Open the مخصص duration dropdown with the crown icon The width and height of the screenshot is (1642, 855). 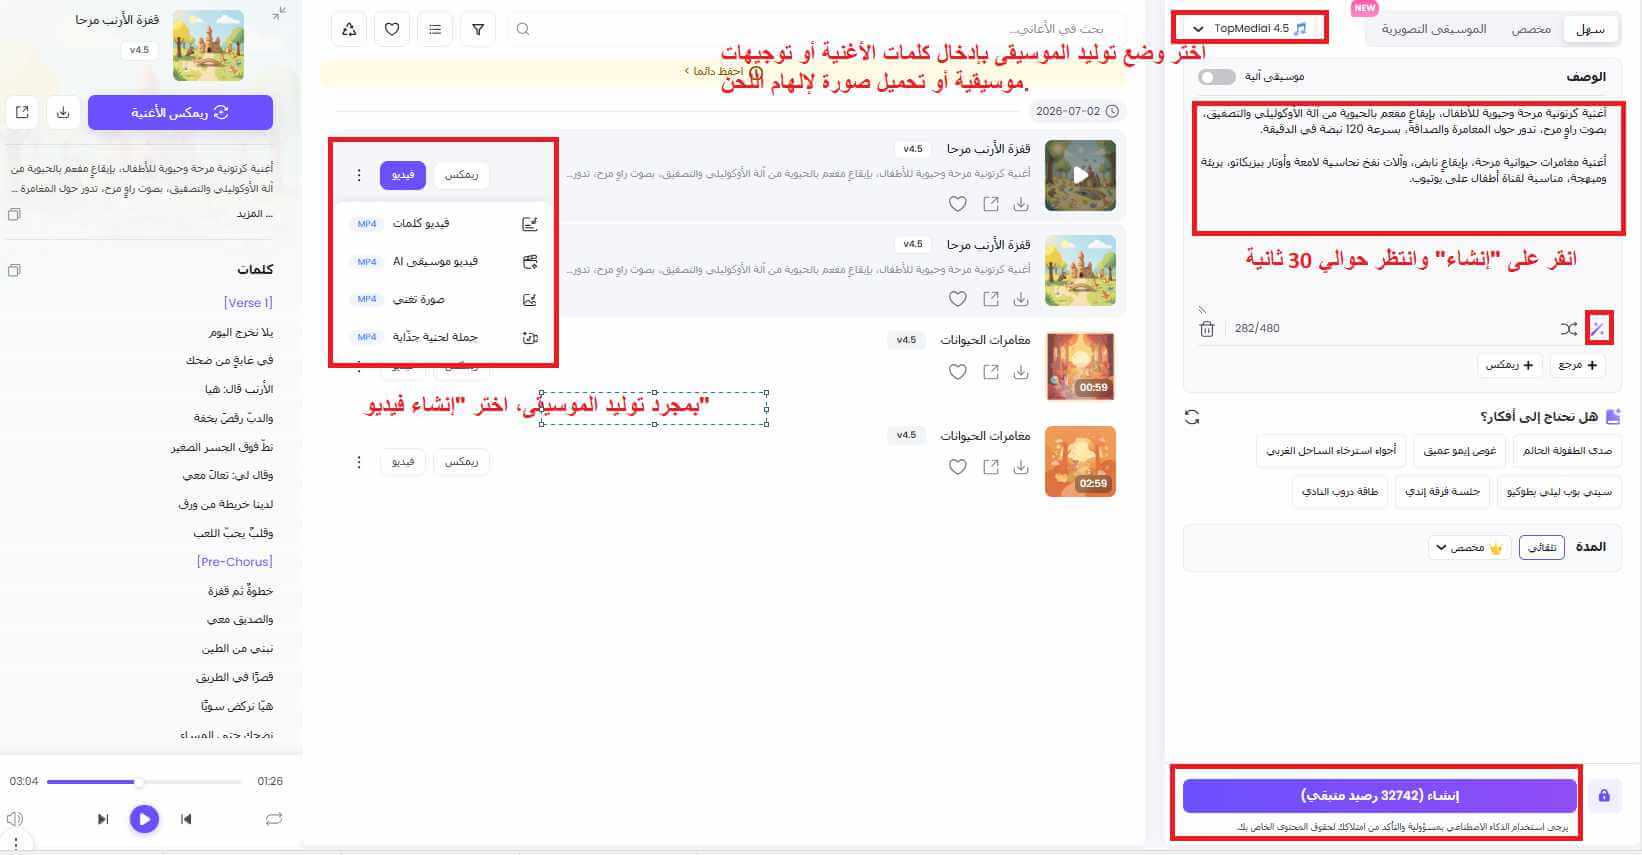(x=1469, y=547)
